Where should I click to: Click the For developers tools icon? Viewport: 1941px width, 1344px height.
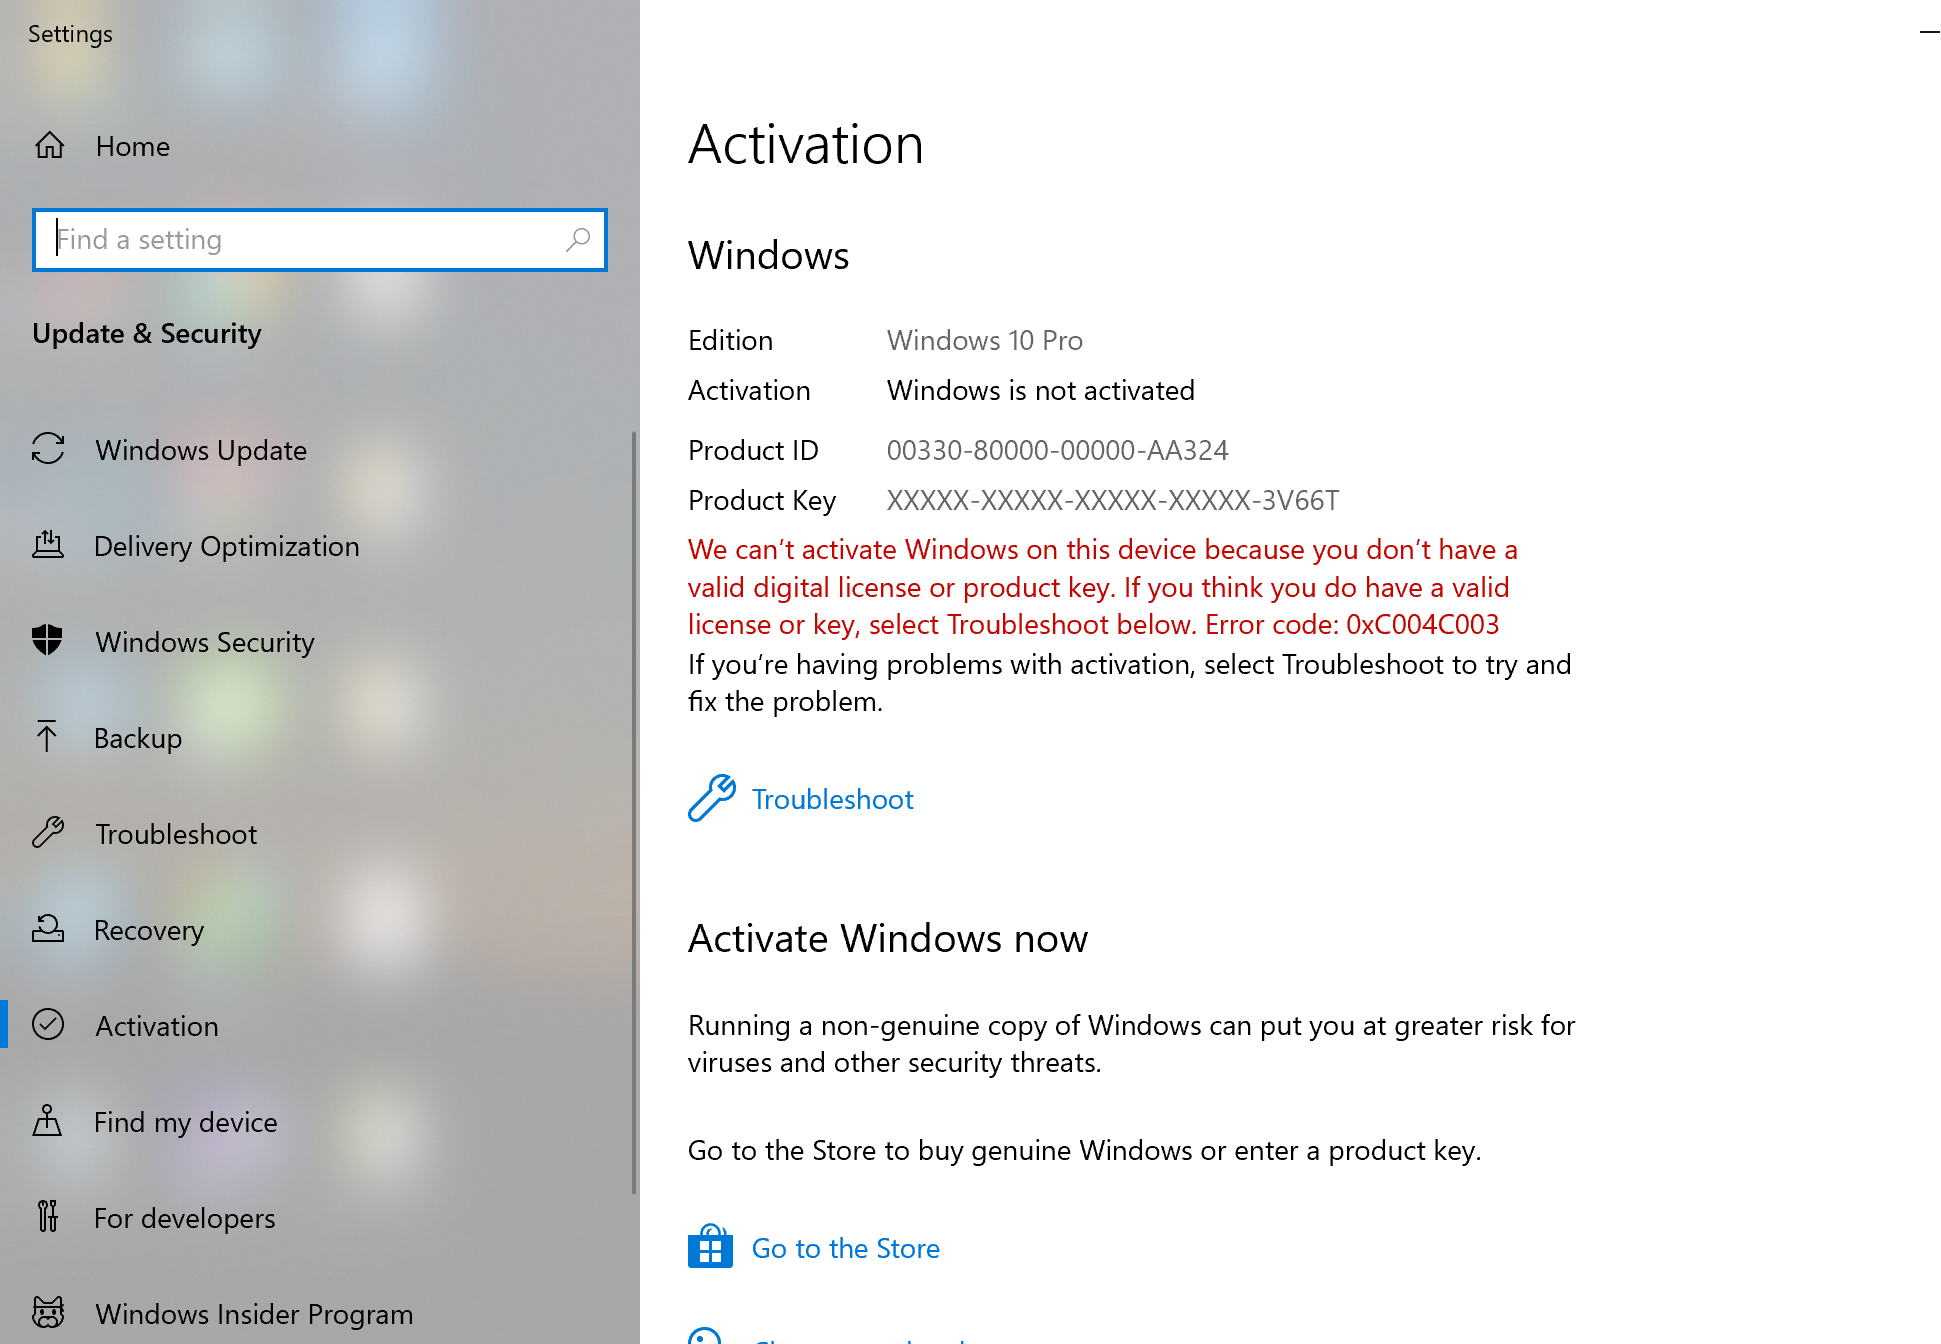47,1216
